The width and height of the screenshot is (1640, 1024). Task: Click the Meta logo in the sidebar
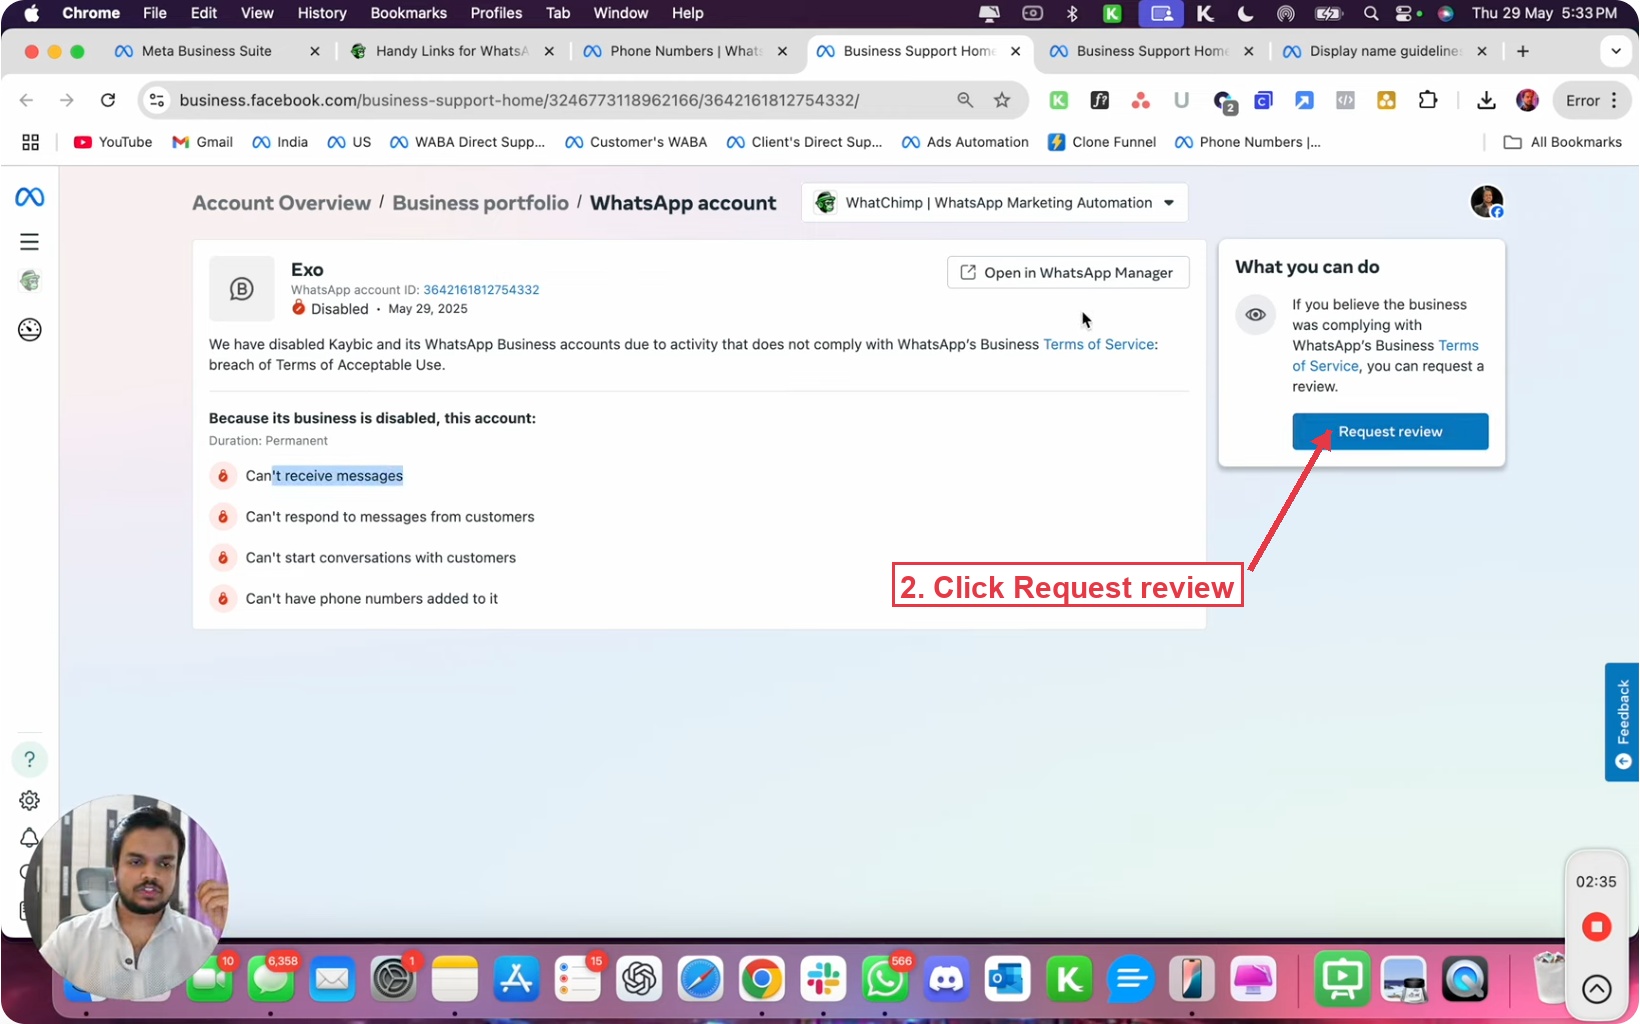30,197
